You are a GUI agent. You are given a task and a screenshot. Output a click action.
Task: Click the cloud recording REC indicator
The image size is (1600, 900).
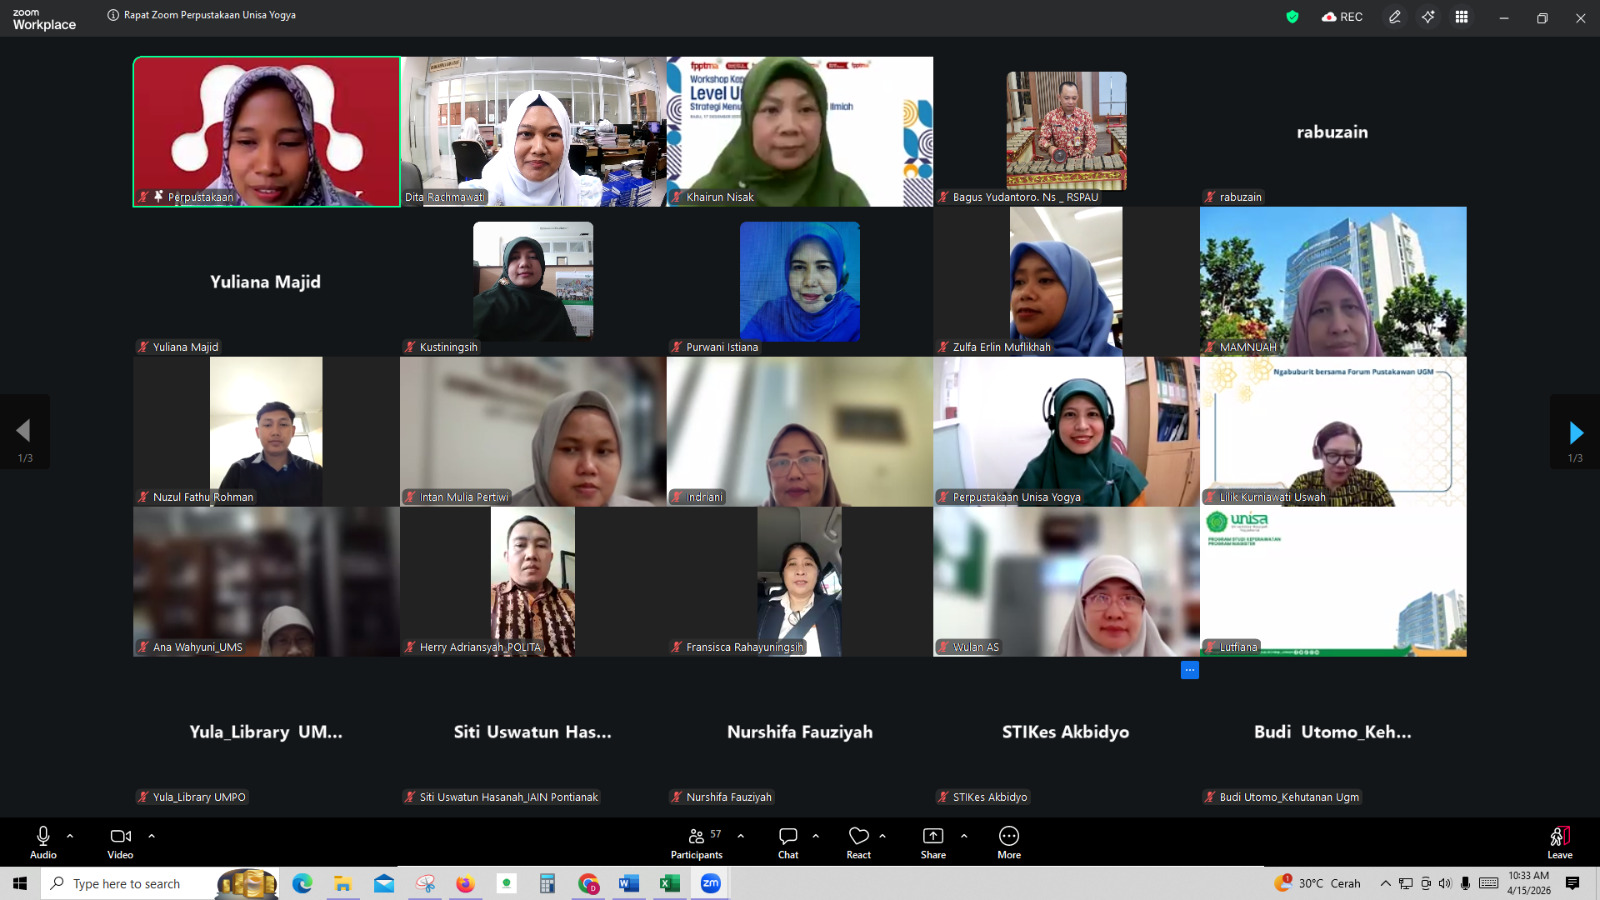coord(1342,16)
